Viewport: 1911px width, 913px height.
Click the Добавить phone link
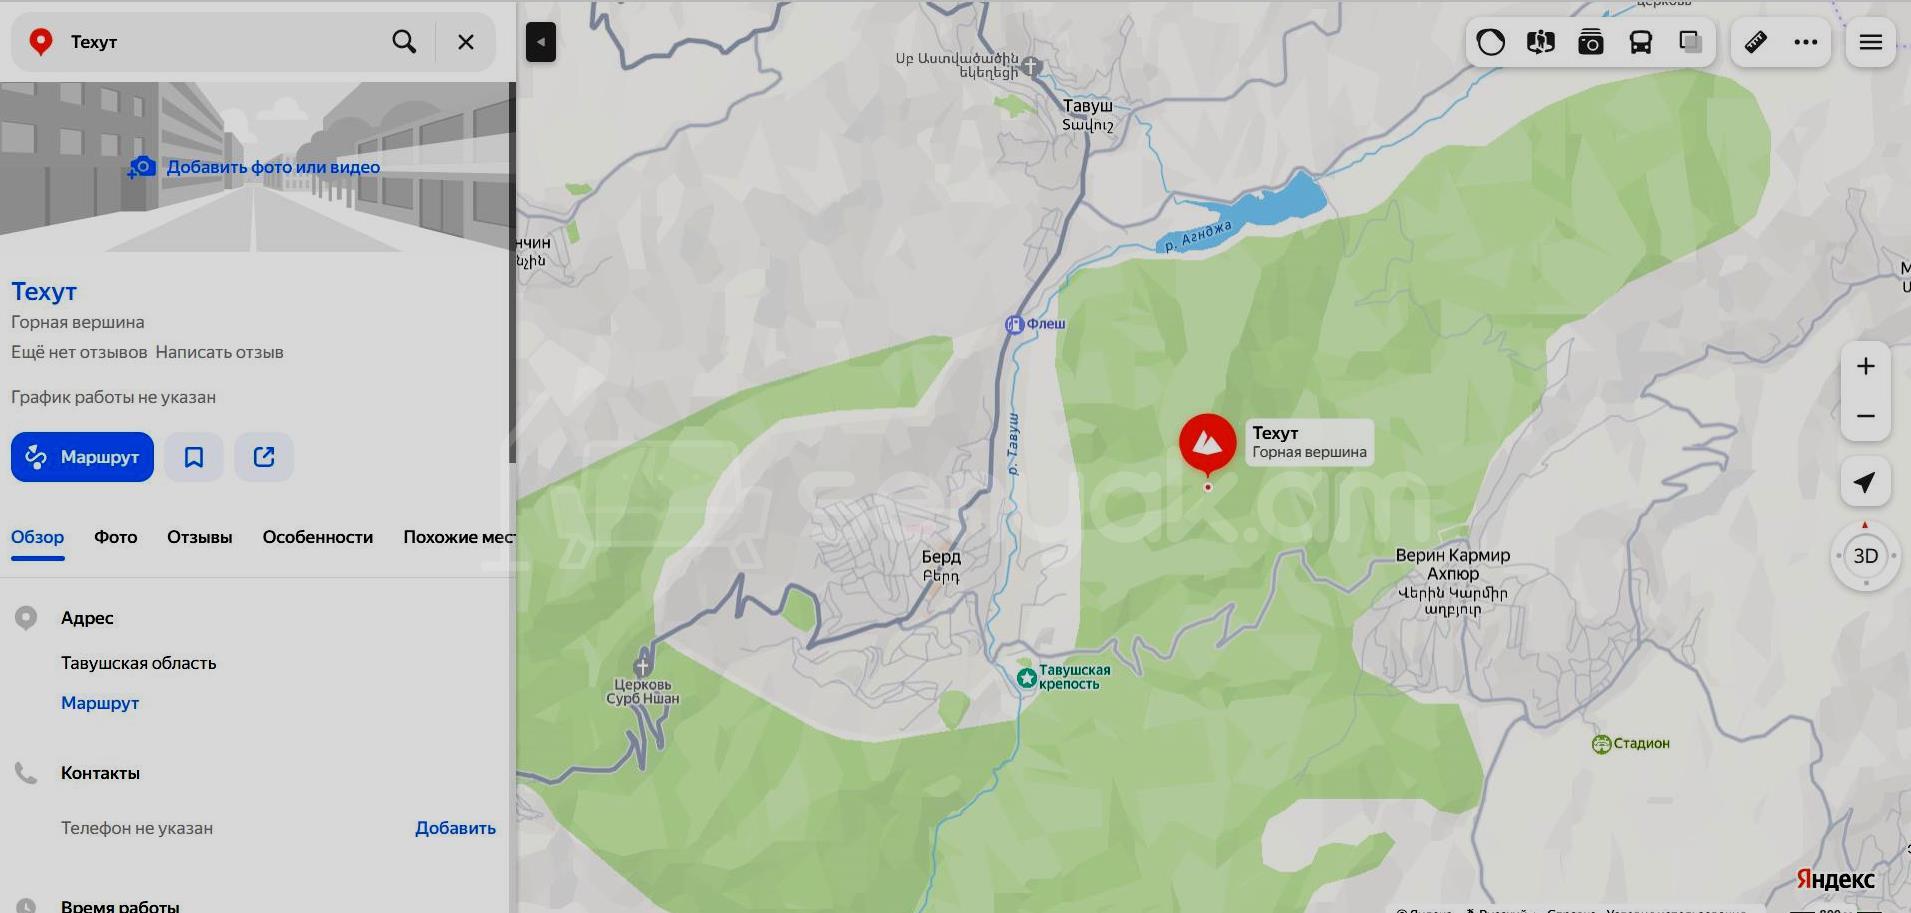click(x=455, y=828)
